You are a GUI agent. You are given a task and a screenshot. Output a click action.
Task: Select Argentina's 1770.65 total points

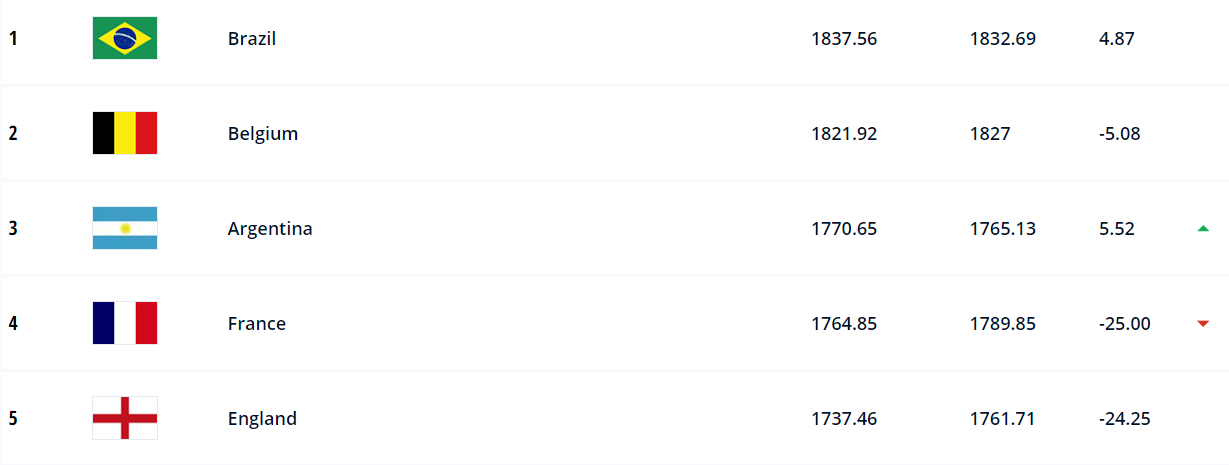pos(844,229)
